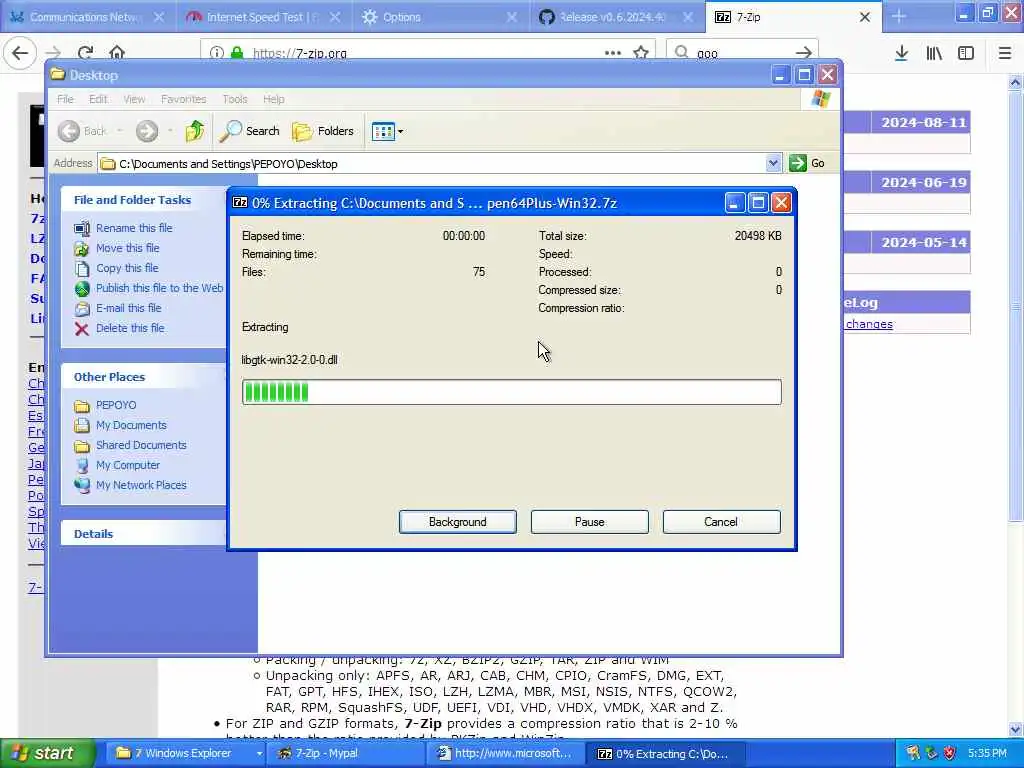Click the green extraction progress bar
The height and width of the screenshot is (768, 1024).
pyautogui.click(x=511, y=392)
